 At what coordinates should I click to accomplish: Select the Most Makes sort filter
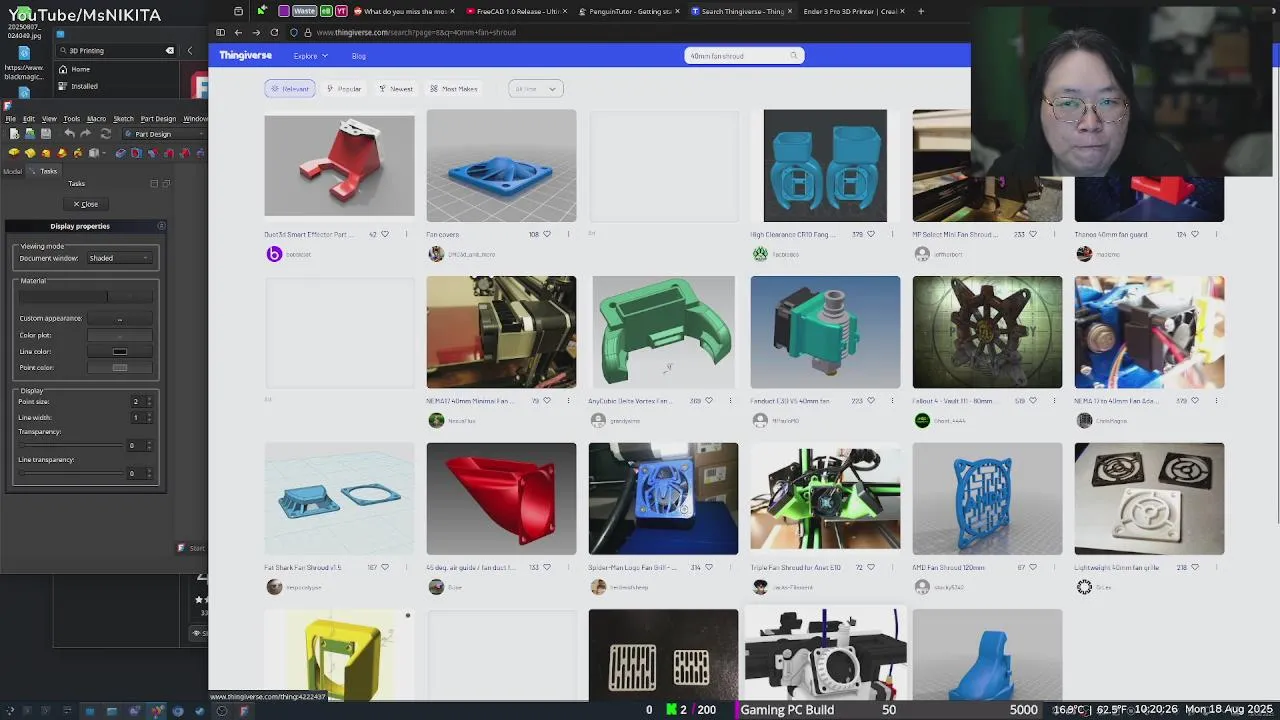click(455, 89)
